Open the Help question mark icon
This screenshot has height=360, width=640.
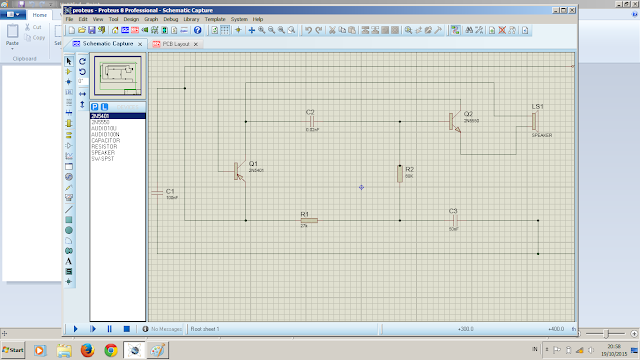[x=198, y=30]
